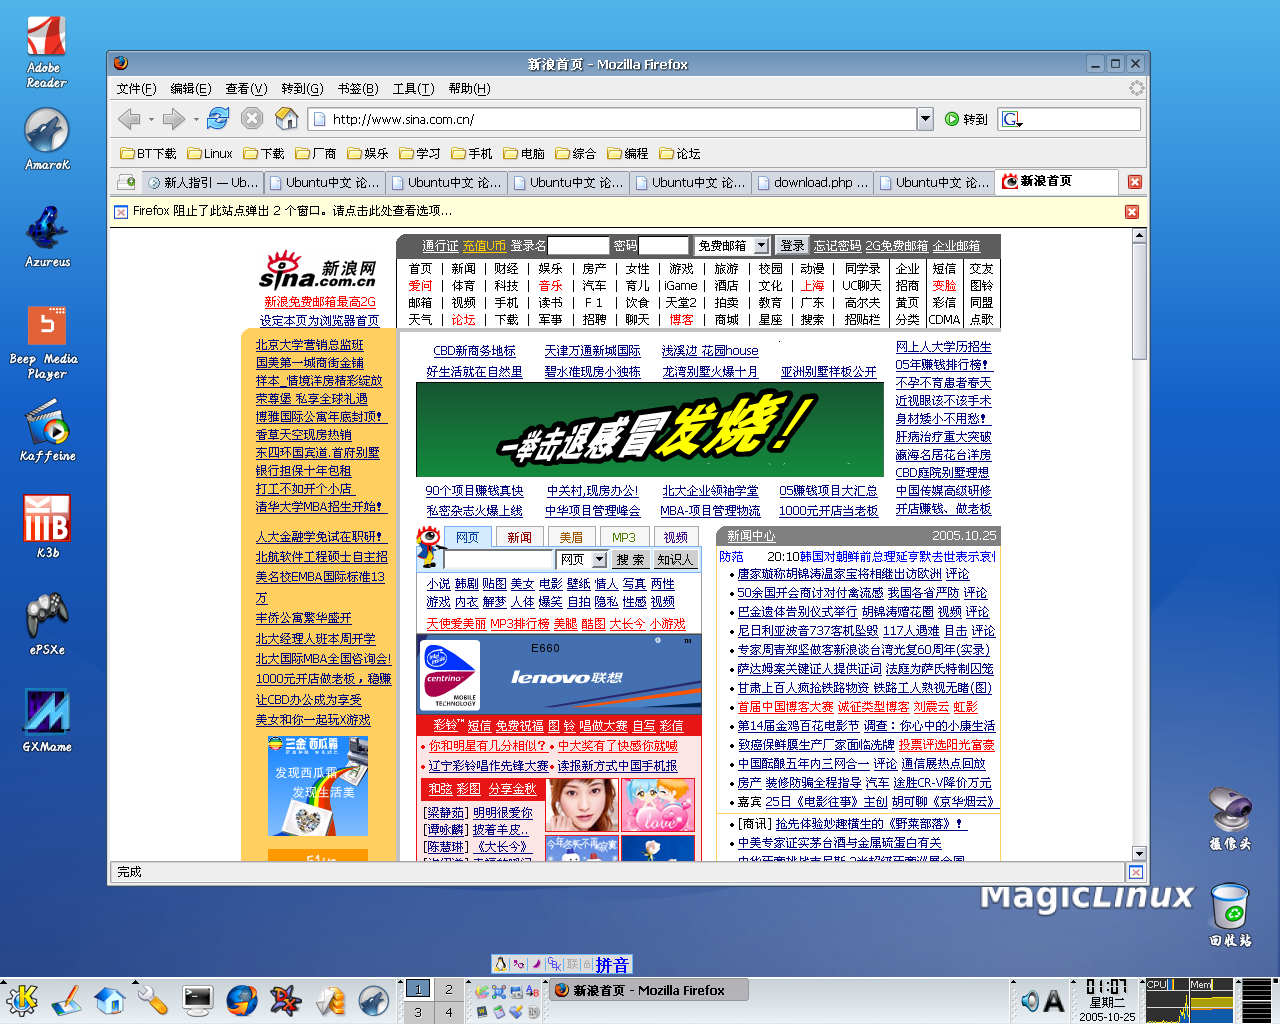Screen dimensions: 1280x1024
Task: Open the 文件(F) menu
Action: click(x=136, y=89)
